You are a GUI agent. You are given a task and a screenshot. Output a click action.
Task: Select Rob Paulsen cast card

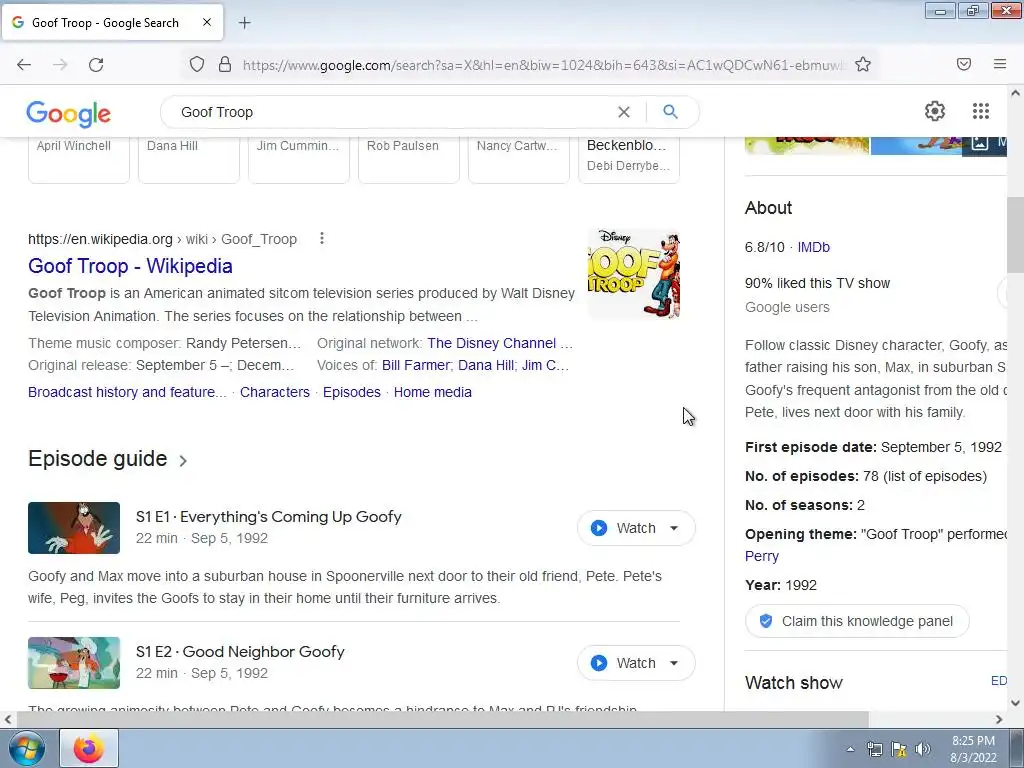click(409, 160)
